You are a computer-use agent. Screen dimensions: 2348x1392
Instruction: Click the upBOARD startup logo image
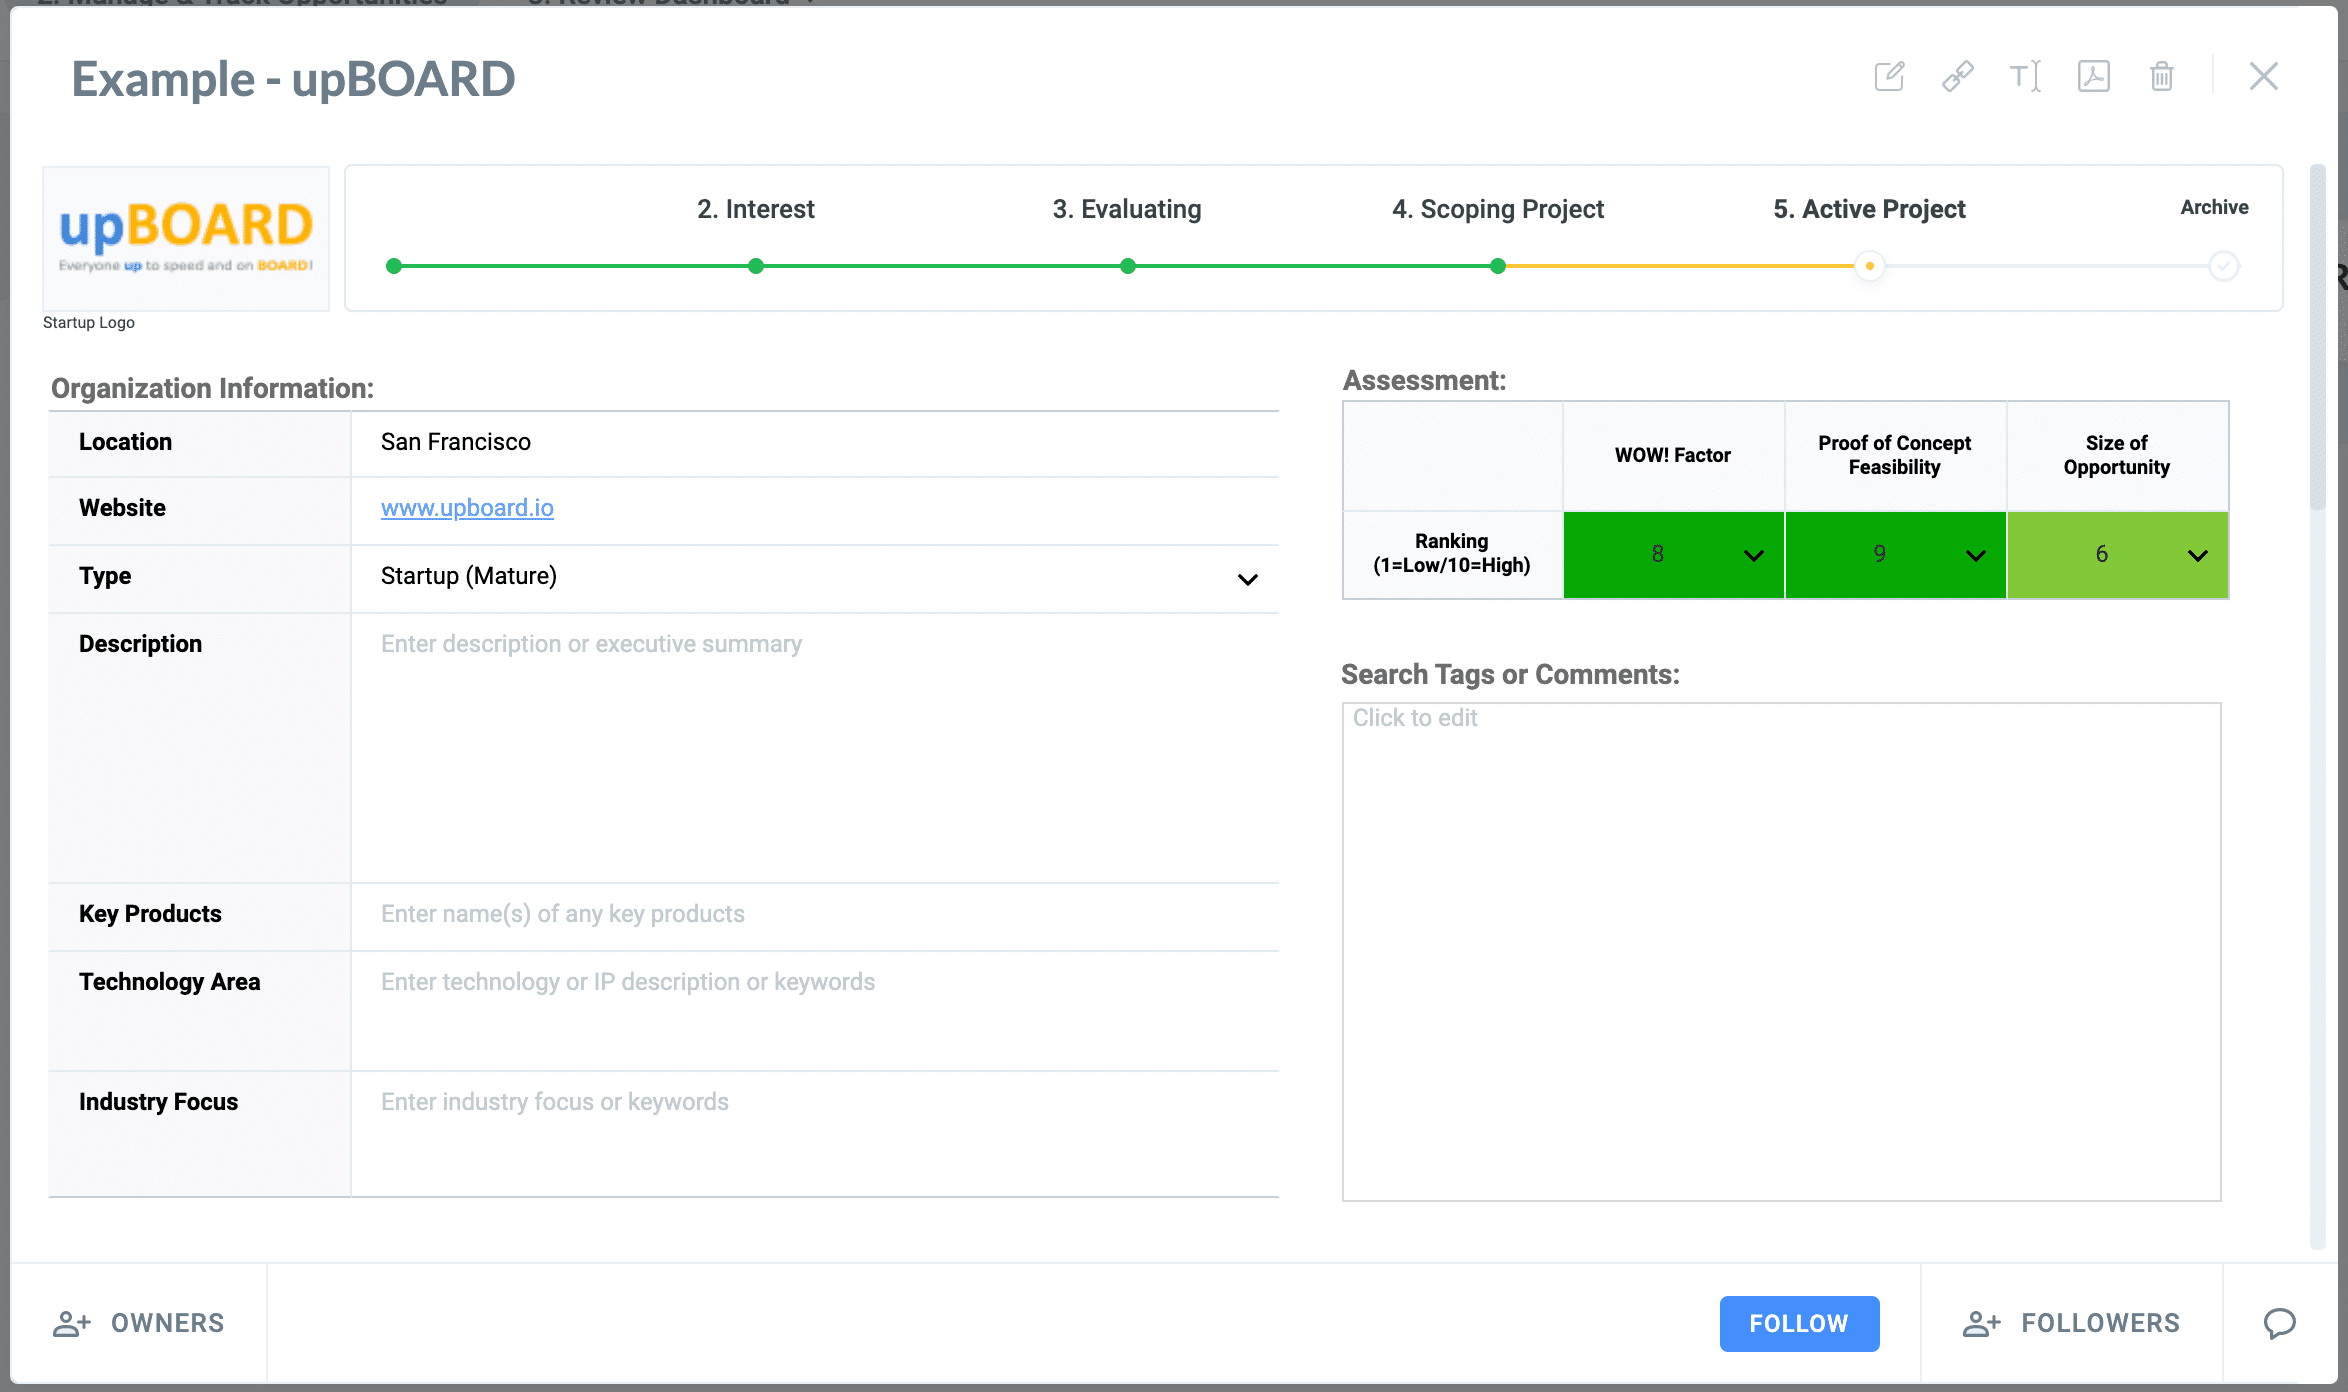click(x=186, y=239)
